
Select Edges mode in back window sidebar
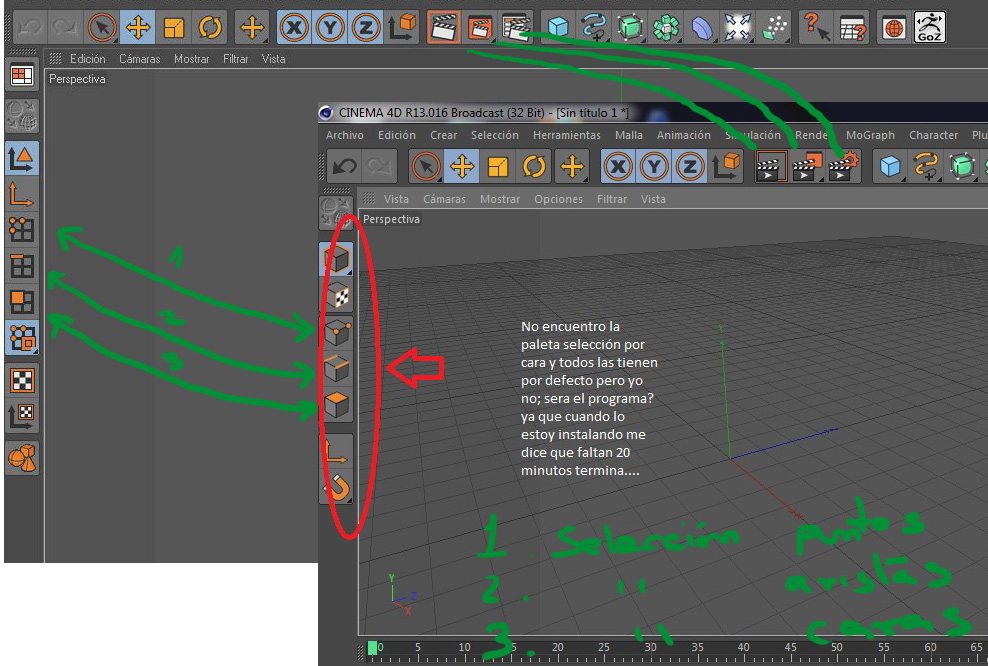pos(22,266)
